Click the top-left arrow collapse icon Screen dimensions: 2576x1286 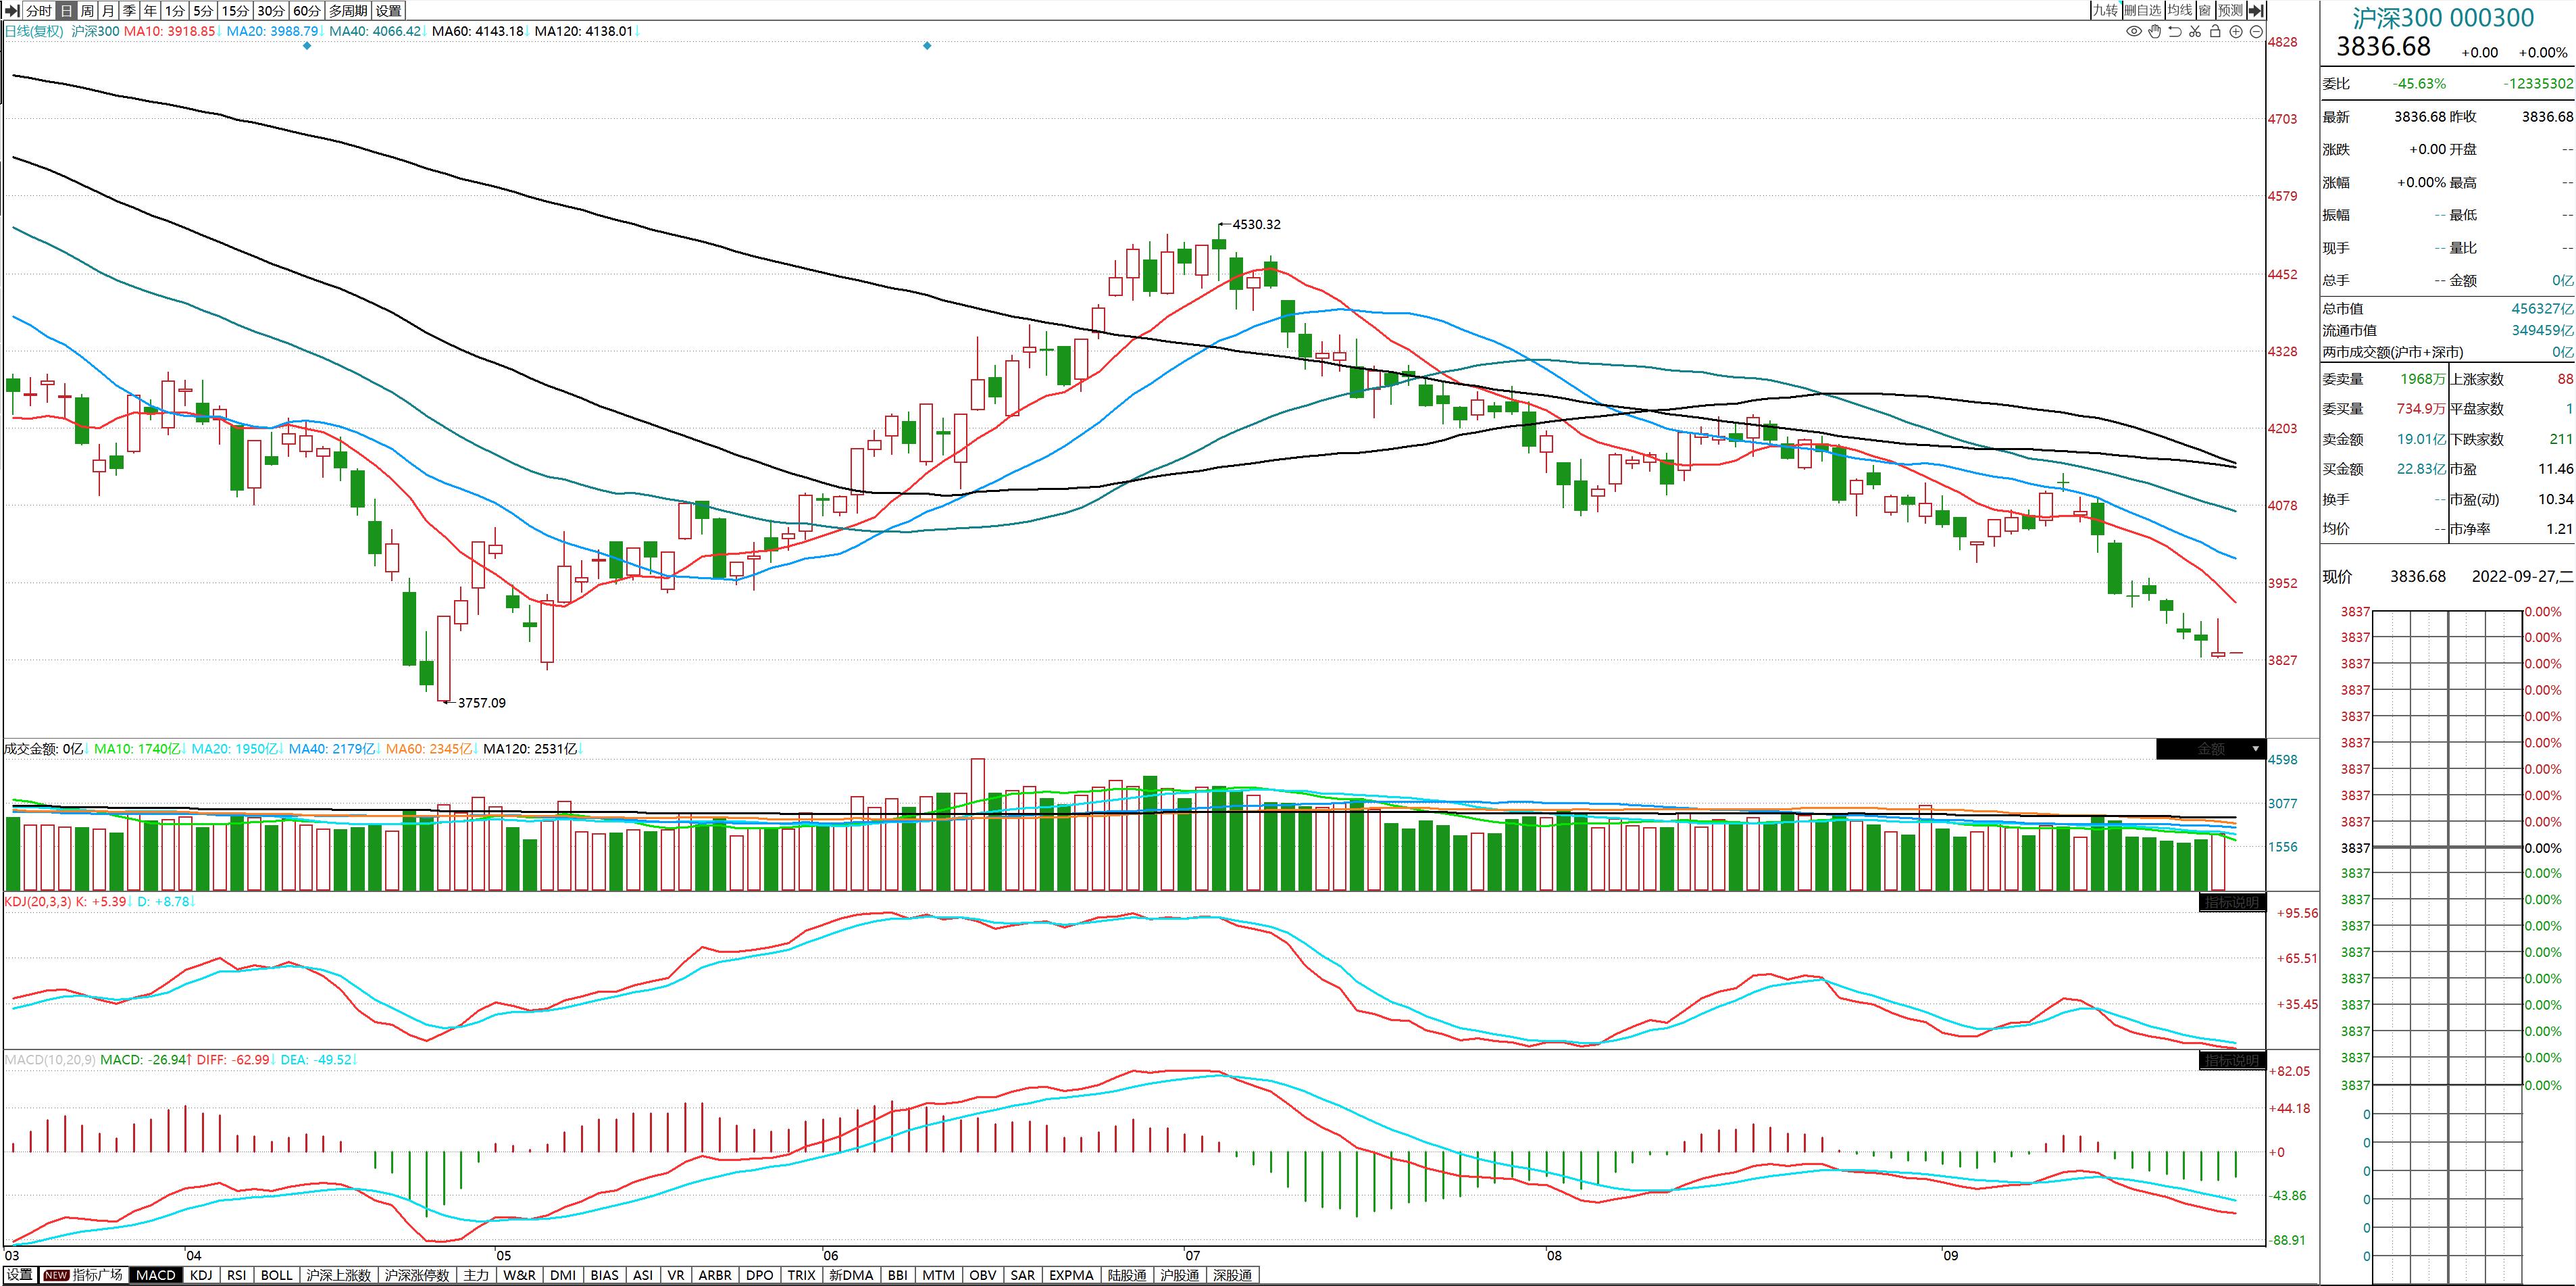[12, 10]
